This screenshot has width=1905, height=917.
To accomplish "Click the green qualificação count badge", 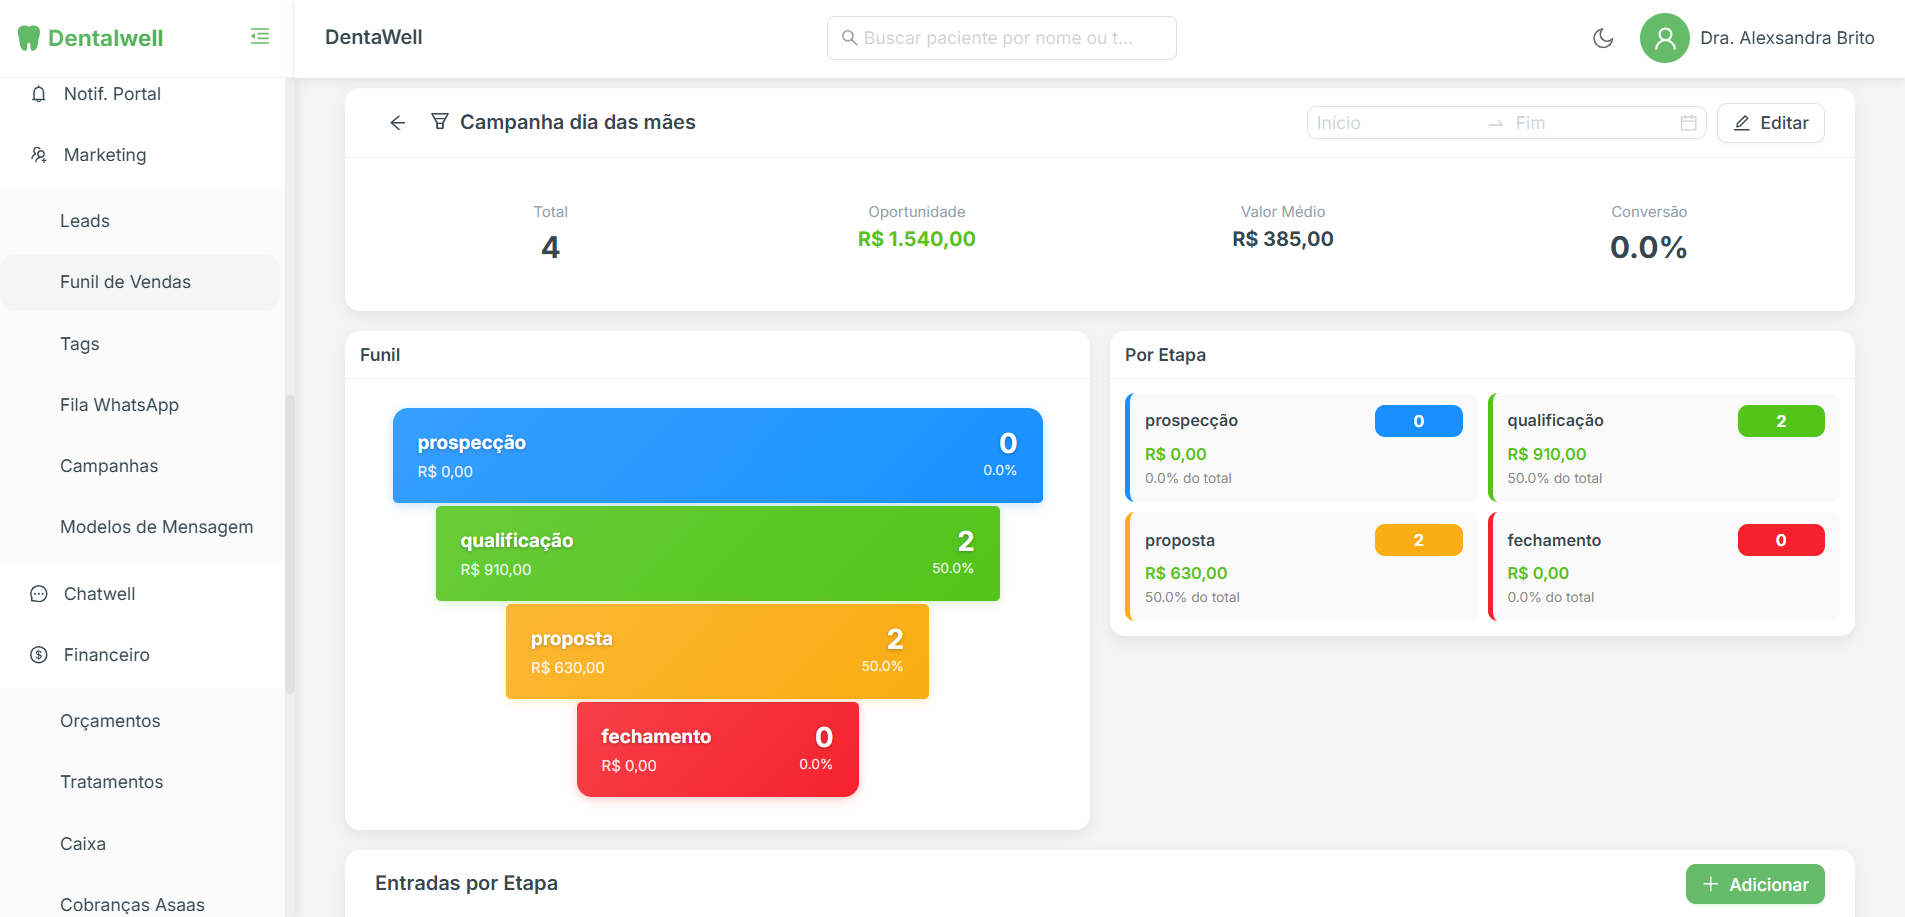I will [x=1781, y=421].
